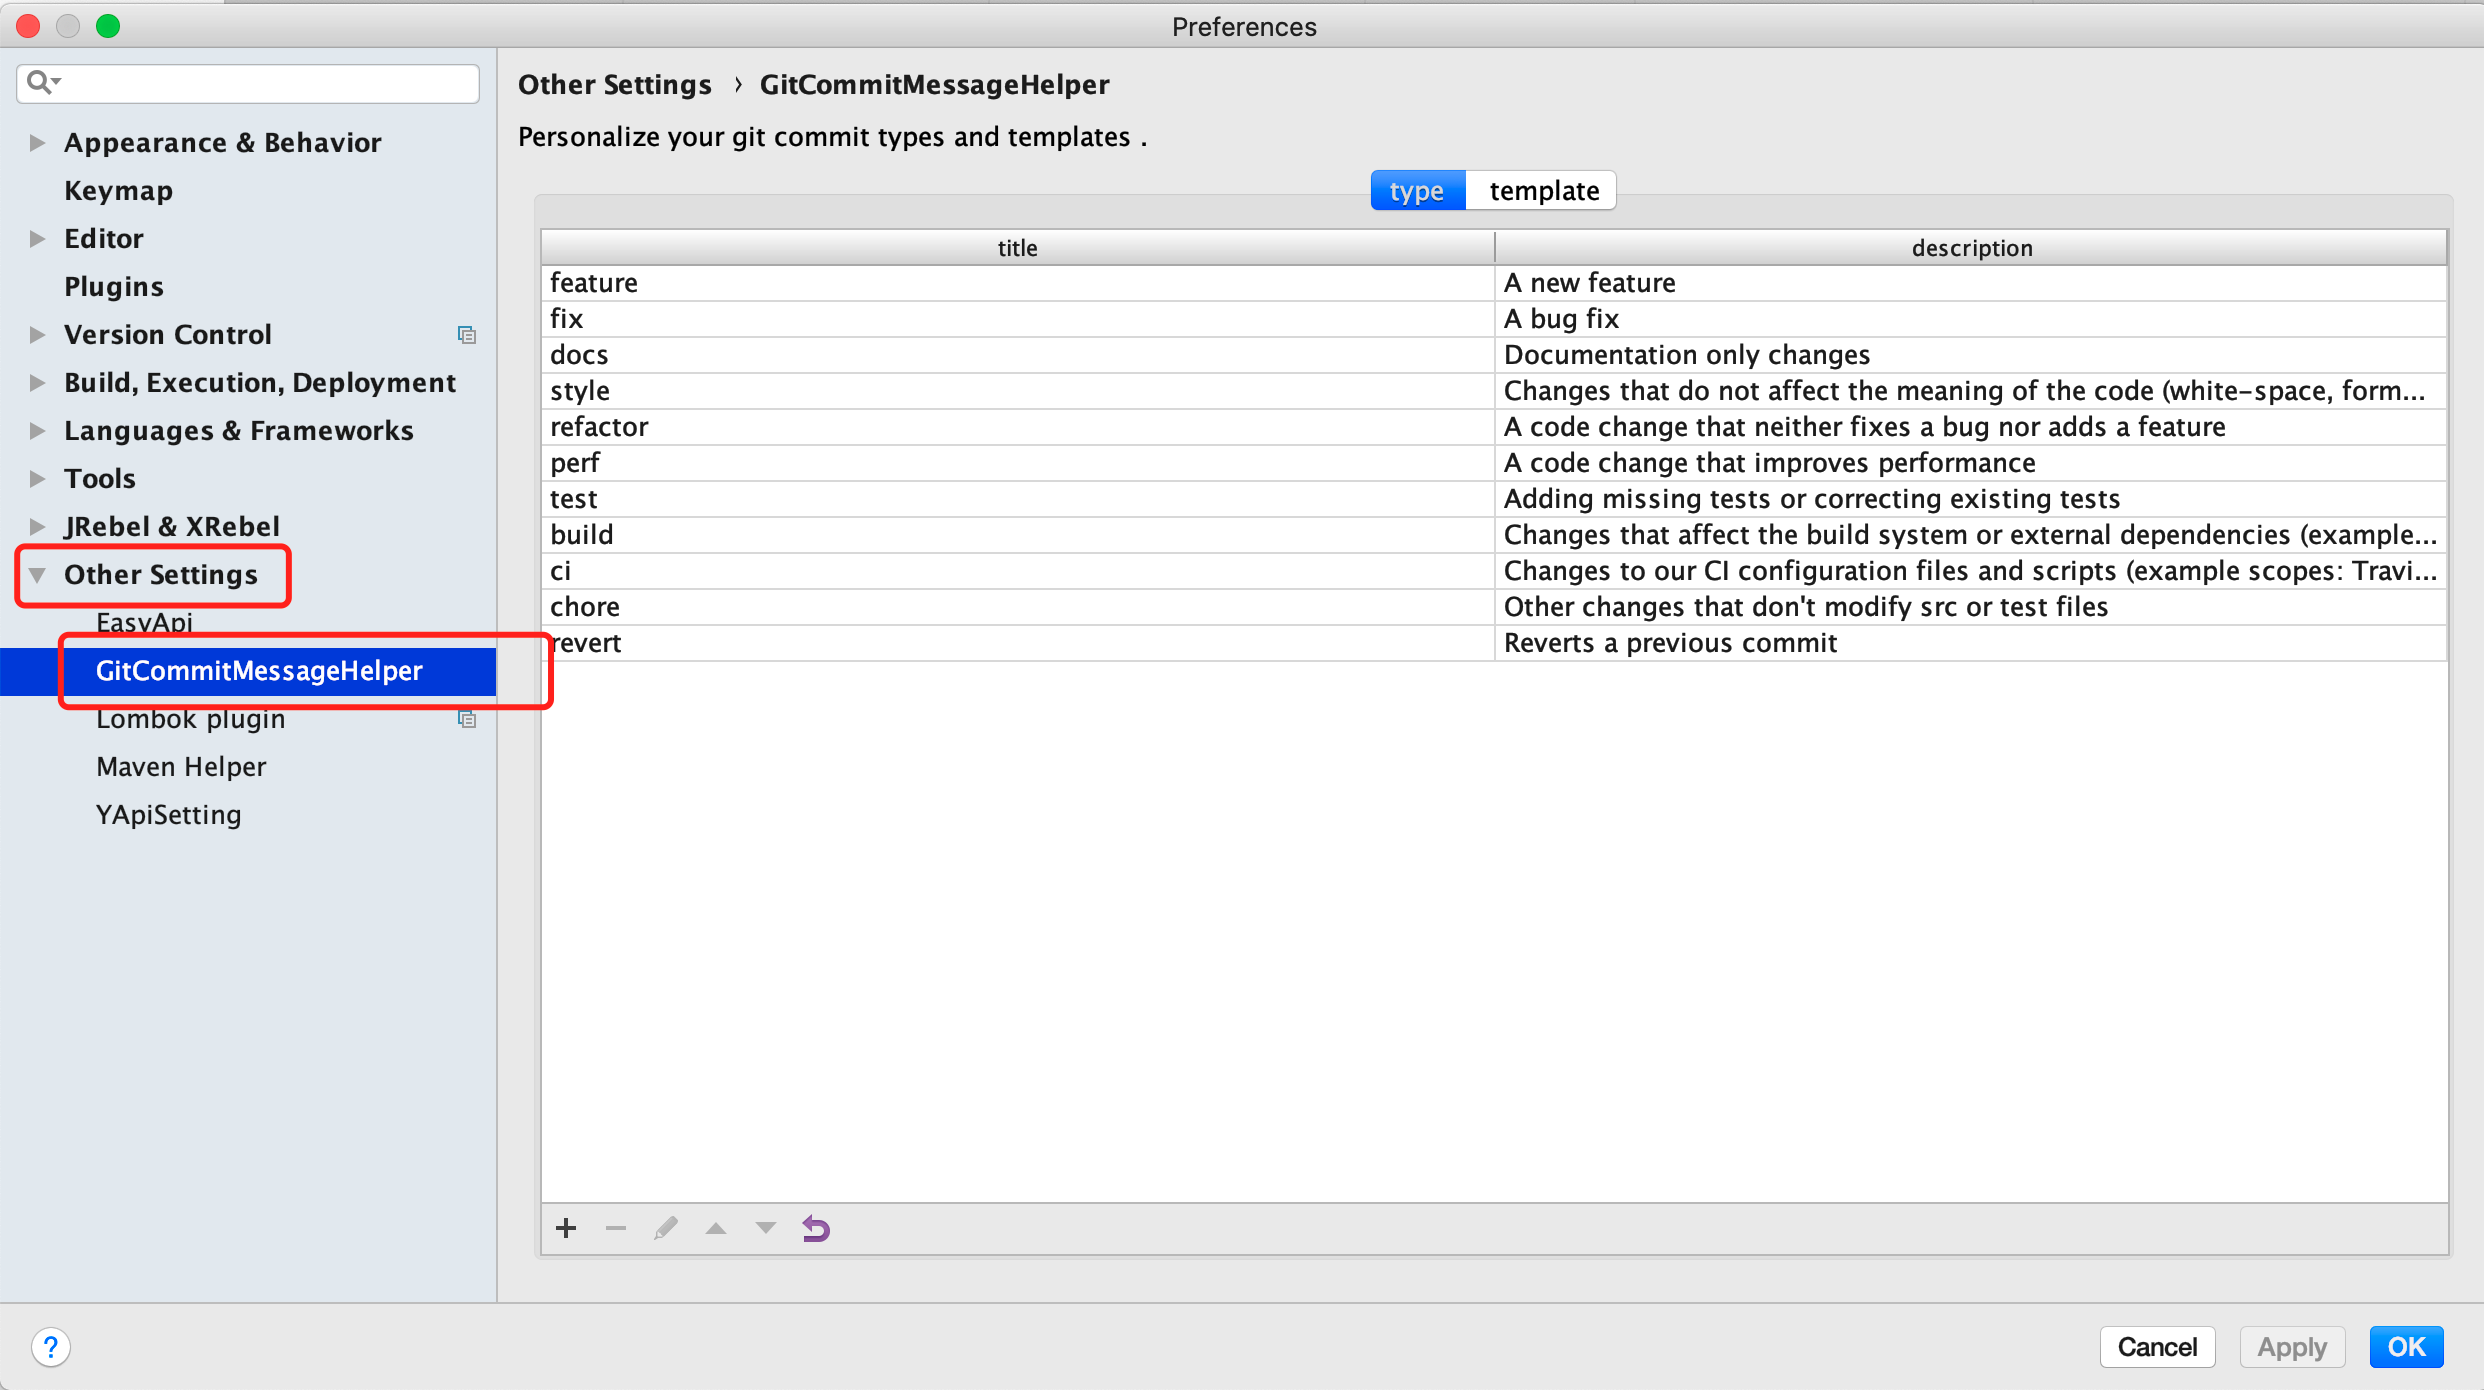Viewport: 2484px width, 1390px height.
Task: Click Other Settings breadcrumb link
Action: 615,85
